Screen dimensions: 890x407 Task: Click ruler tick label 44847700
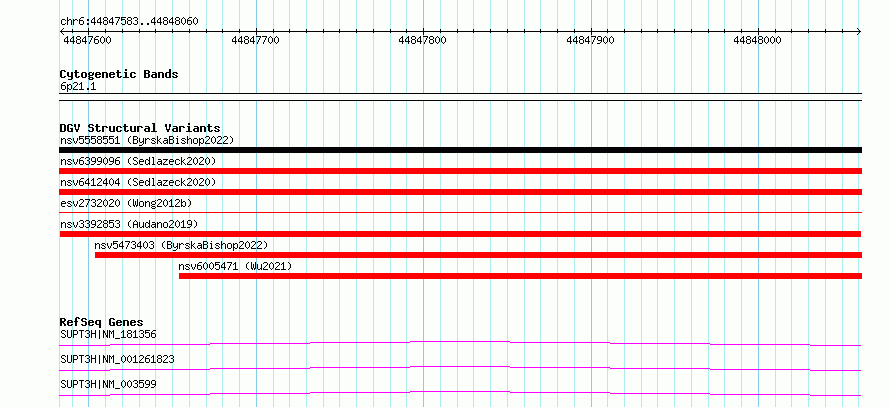255,40
